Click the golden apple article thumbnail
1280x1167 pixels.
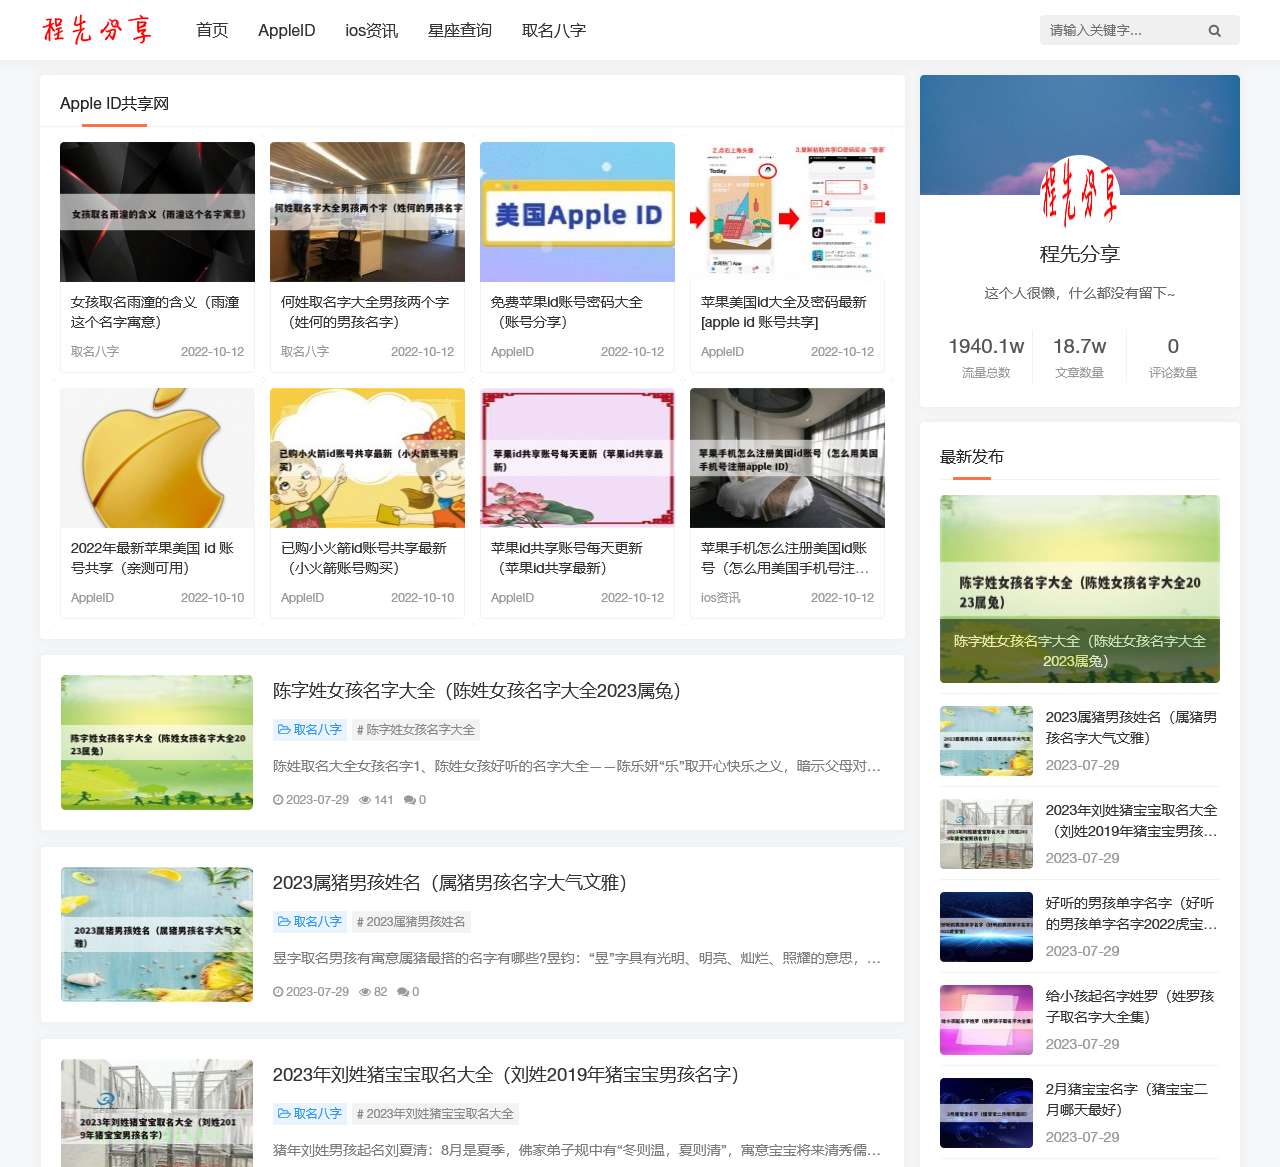tap(157, 458)
